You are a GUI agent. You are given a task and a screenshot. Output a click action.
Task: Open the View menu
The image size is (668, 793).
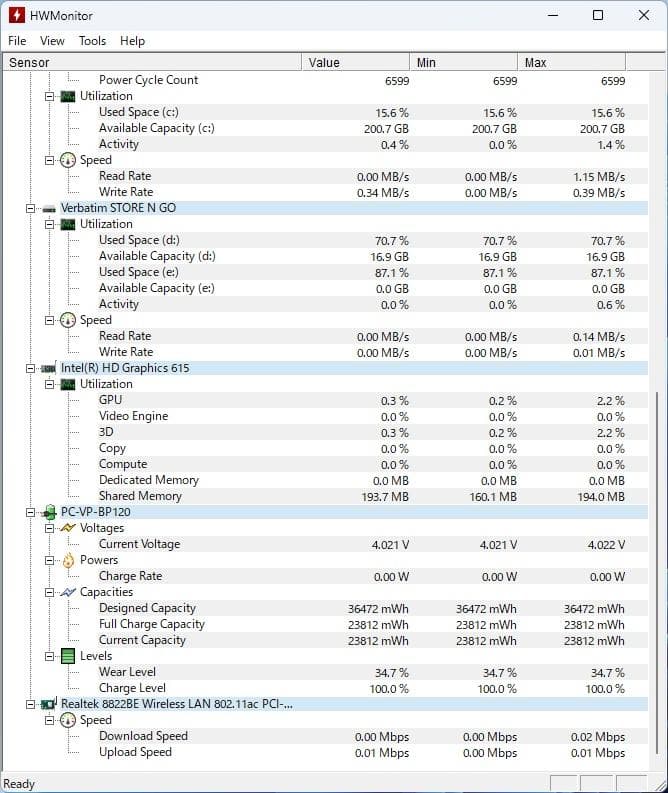click(52, 41)
